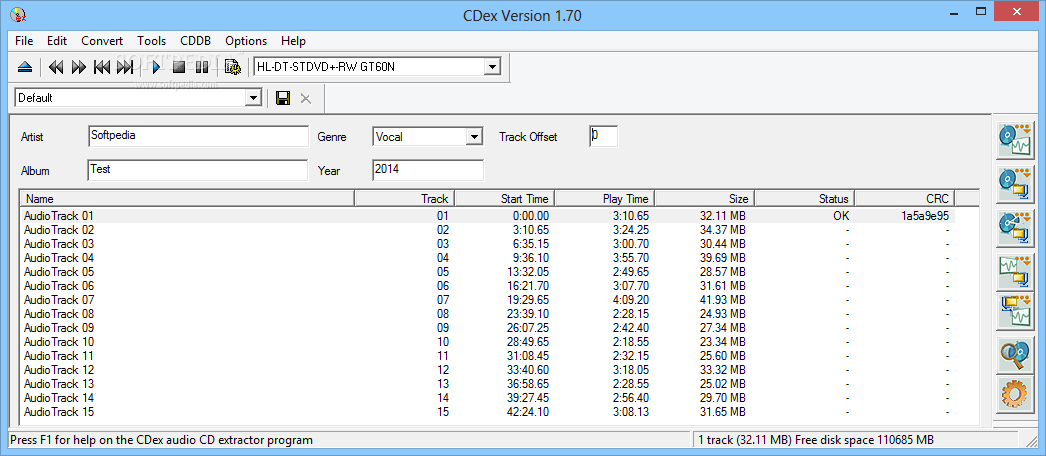Click the OK status of AudioTrack 01
1046x456 pixels.
(x=841, y=216)
